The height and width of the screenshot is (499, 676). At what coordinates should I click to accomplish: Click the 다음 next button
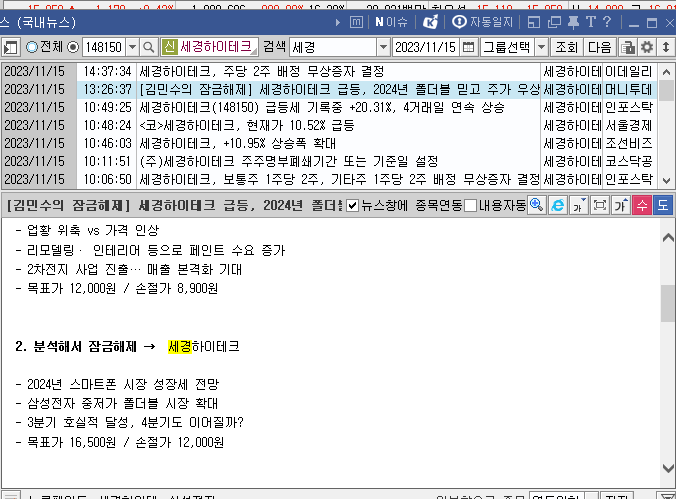[600, 47]
